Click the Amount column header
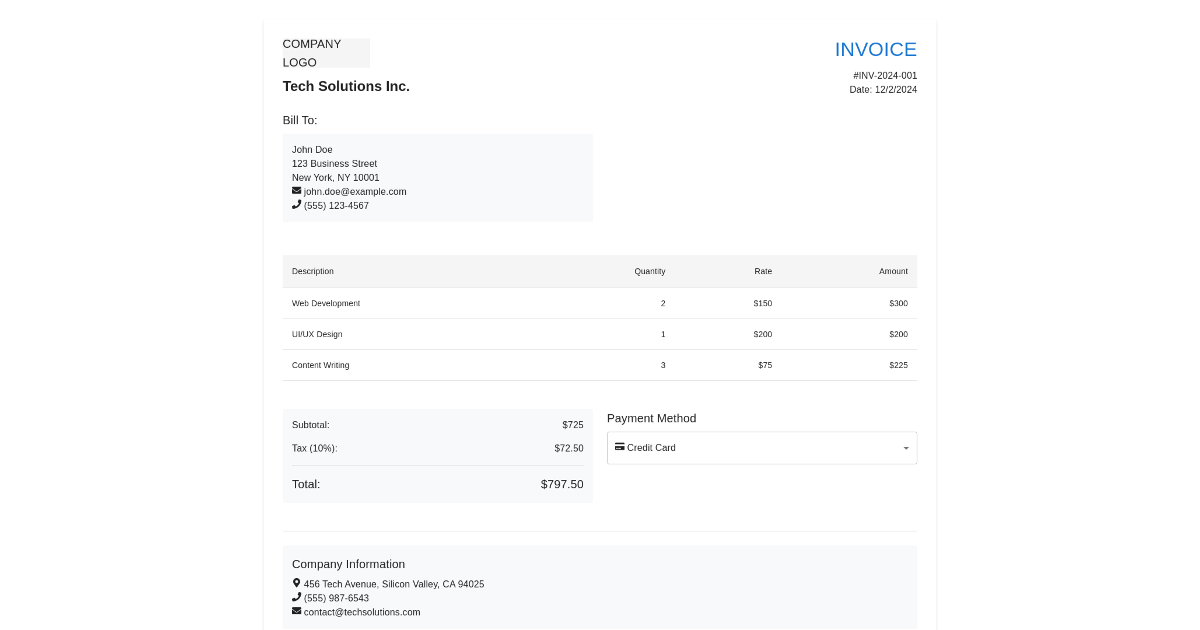1200x630 pixels. [x=893, y=271]
